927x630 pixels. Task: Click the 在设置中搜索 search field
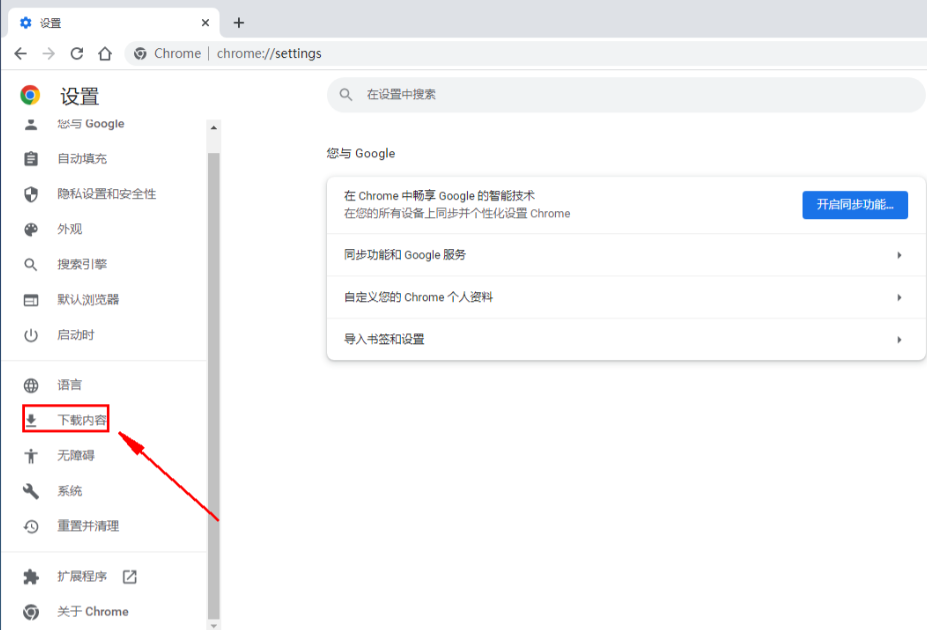point(626,95)
